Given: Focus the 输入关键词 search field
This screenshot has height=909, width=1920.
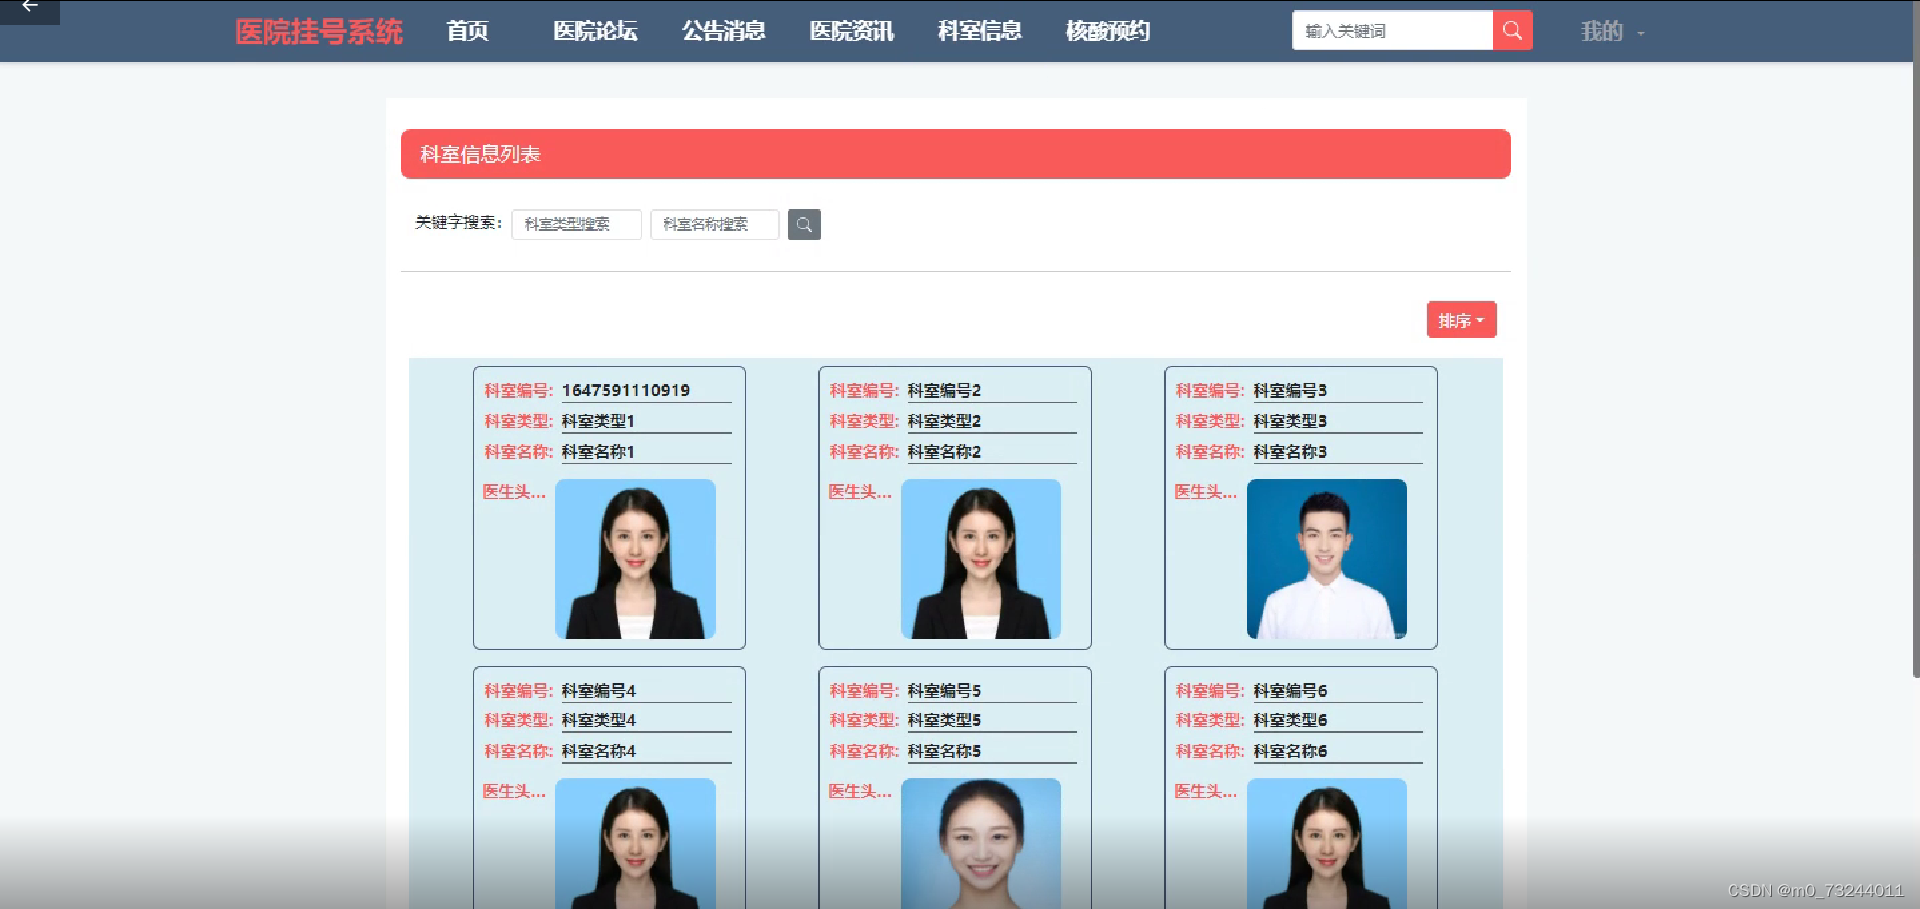Looking at the screenshot, I should [x=1392, y=30].
